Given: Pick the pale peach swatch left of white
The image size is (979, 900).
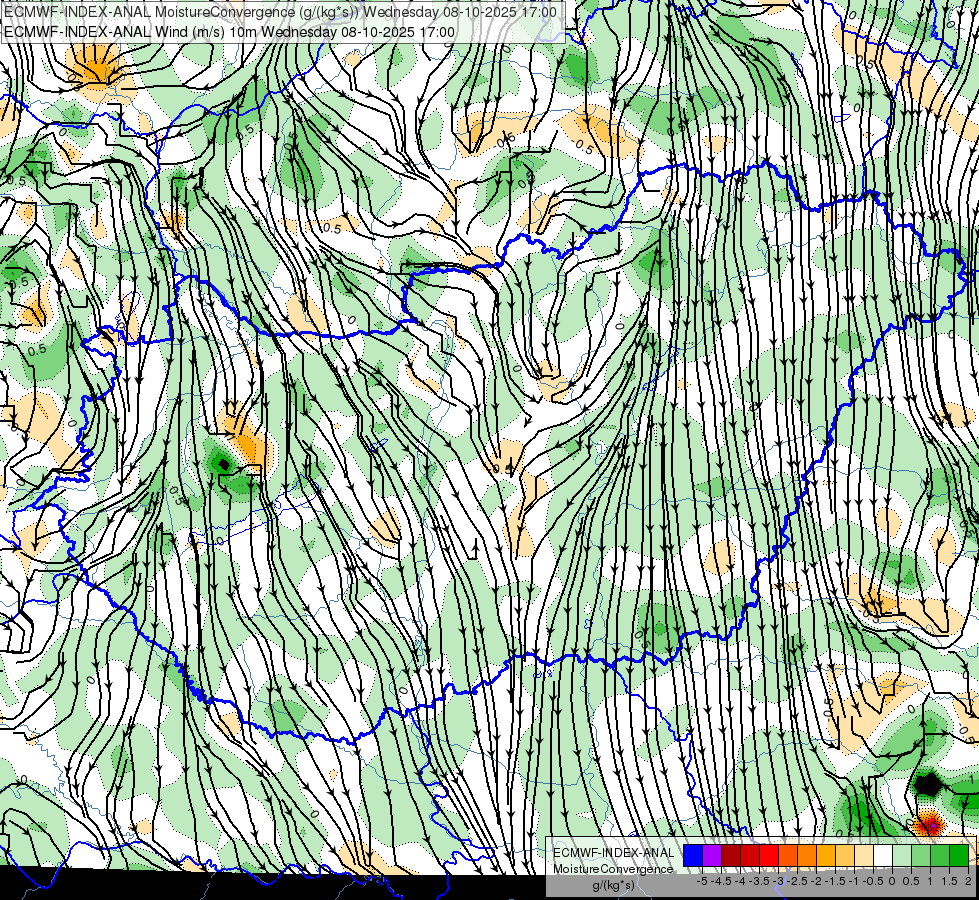Looking at the screenshot, I should click(863, 855).
